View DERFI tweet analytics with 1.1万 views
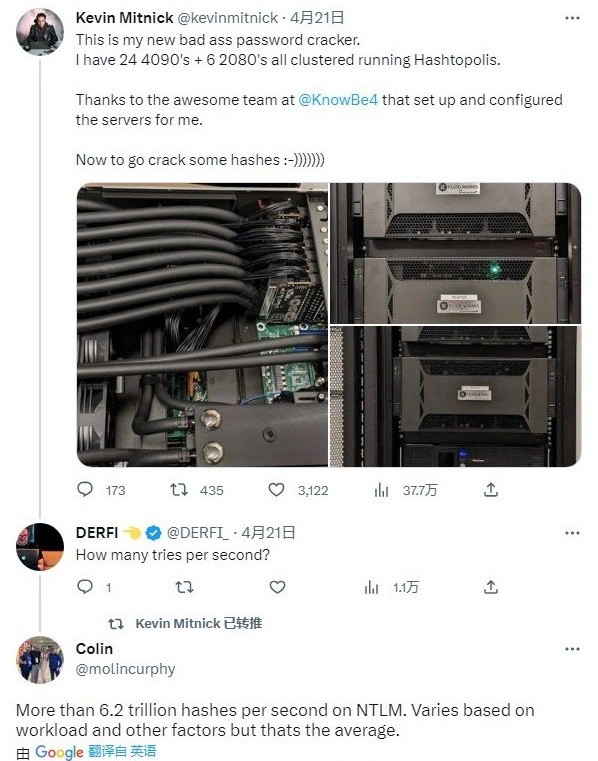 click(371, 588)
